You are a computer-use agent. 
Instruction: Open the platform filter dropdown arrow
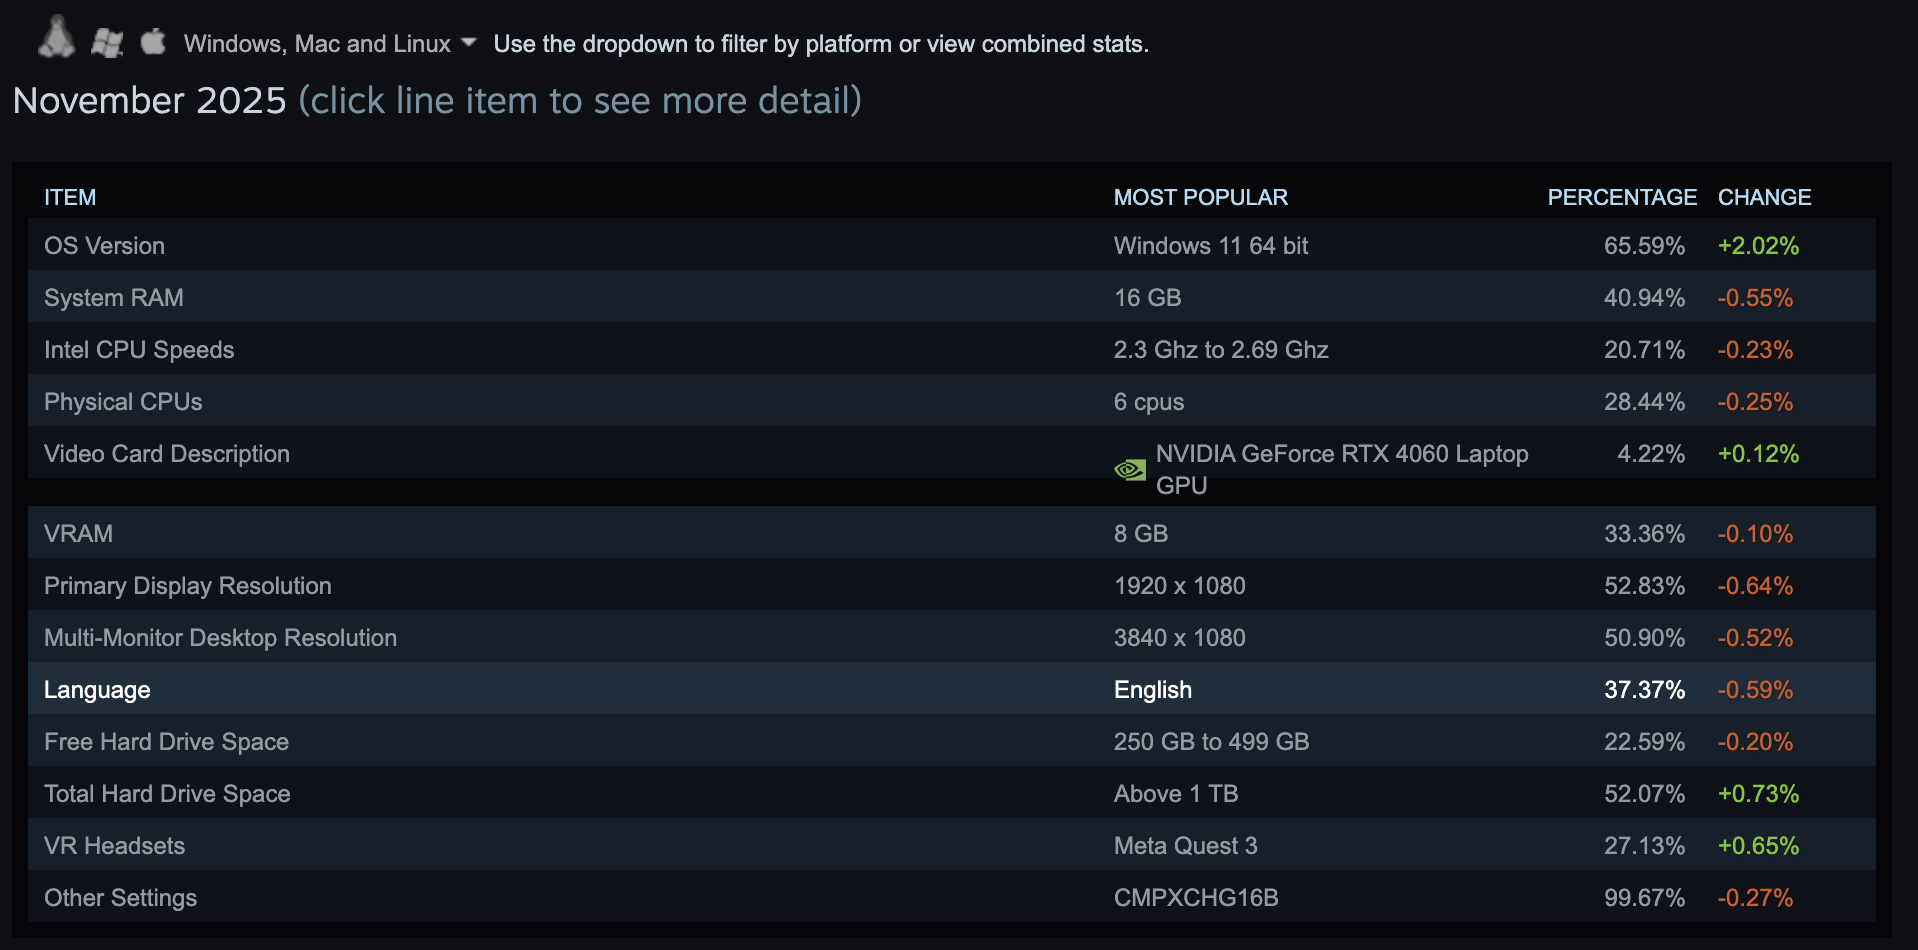pyautogui.click(x=468, y=43)
